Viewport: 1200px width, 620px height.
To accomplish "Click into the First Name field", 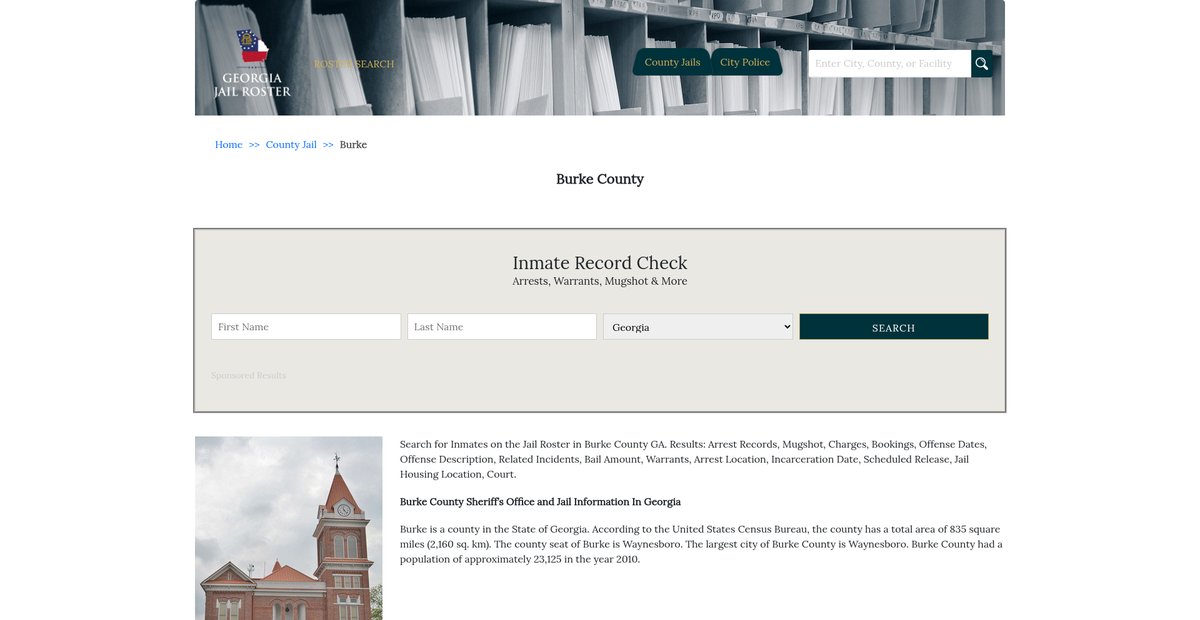I will pyautogui.click(x=305, y=327).
